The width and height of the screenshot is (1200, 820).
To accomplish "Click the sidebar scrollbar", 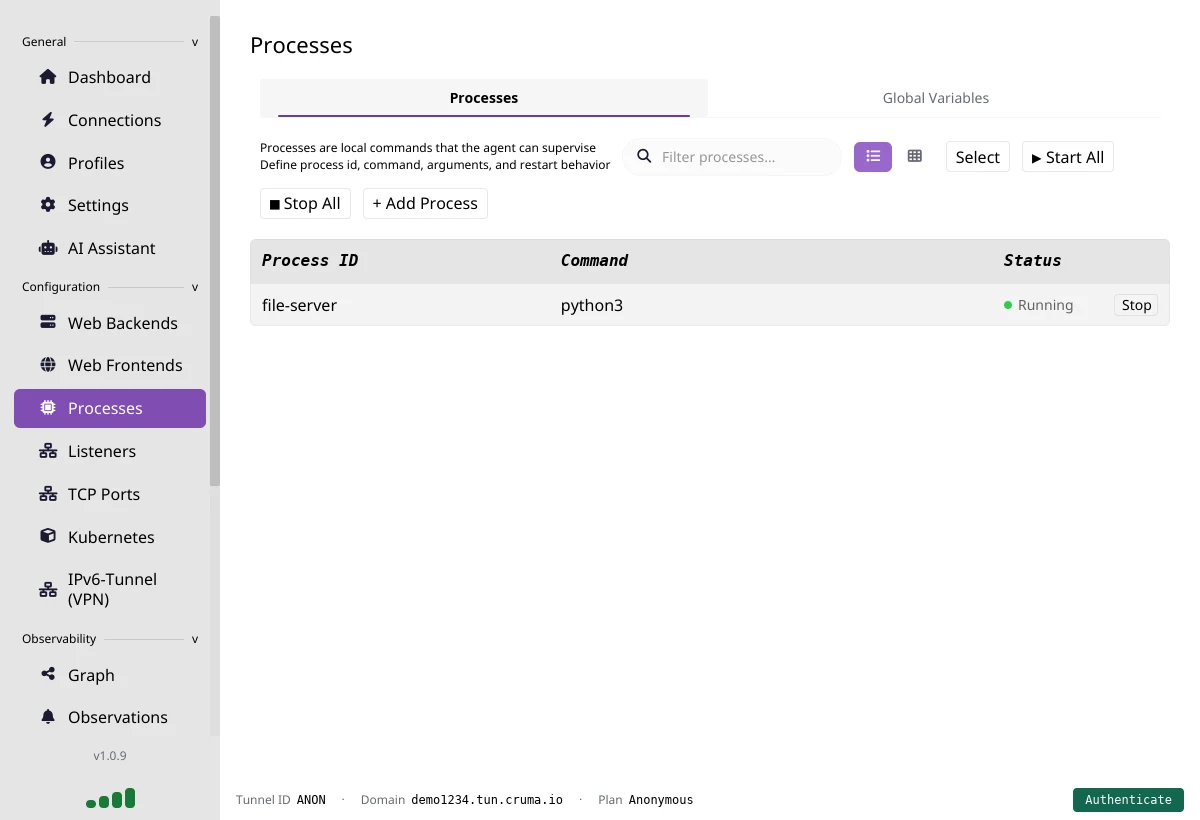I will [x=214, y=250].
